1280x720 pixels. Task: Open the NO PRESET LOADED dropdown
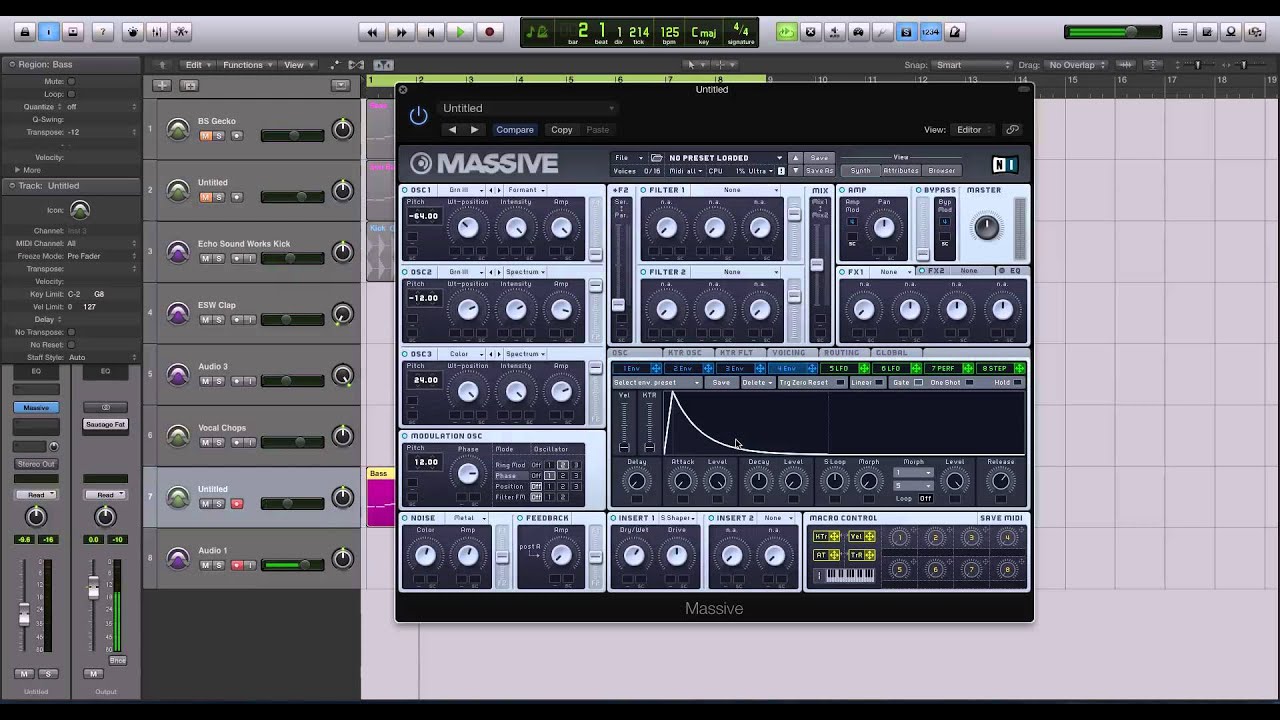tap(725, 158)
